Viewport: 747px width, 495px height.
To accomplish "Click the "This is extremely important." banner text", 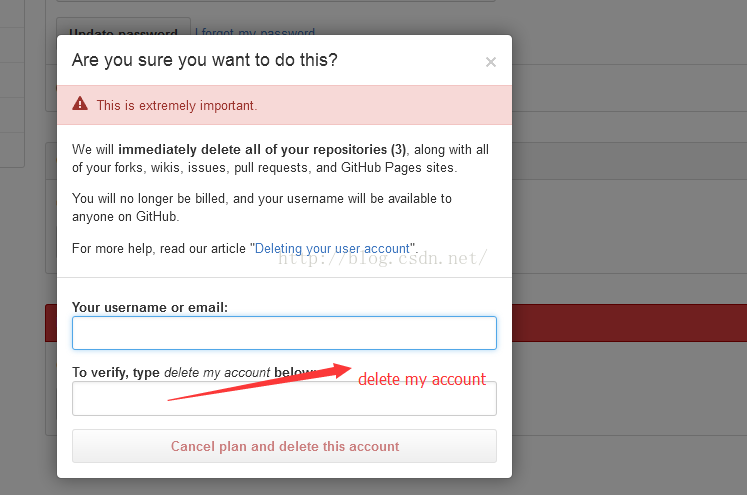I will (177, 105).
